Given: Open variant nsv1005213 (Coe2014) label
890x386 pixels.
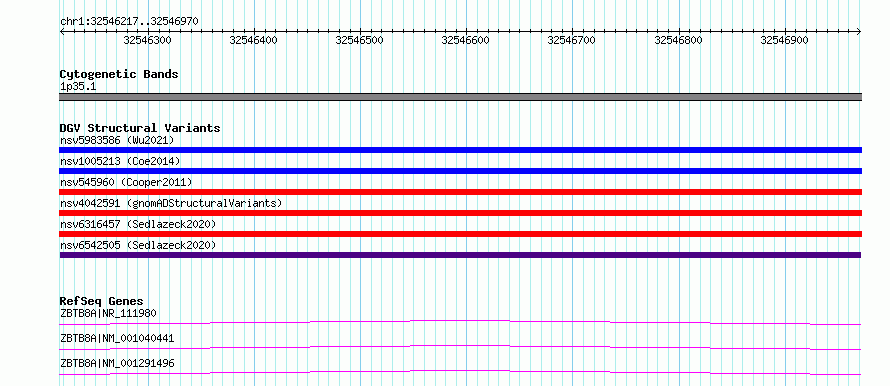Looking at the screenshot, I should coord(120,161).
